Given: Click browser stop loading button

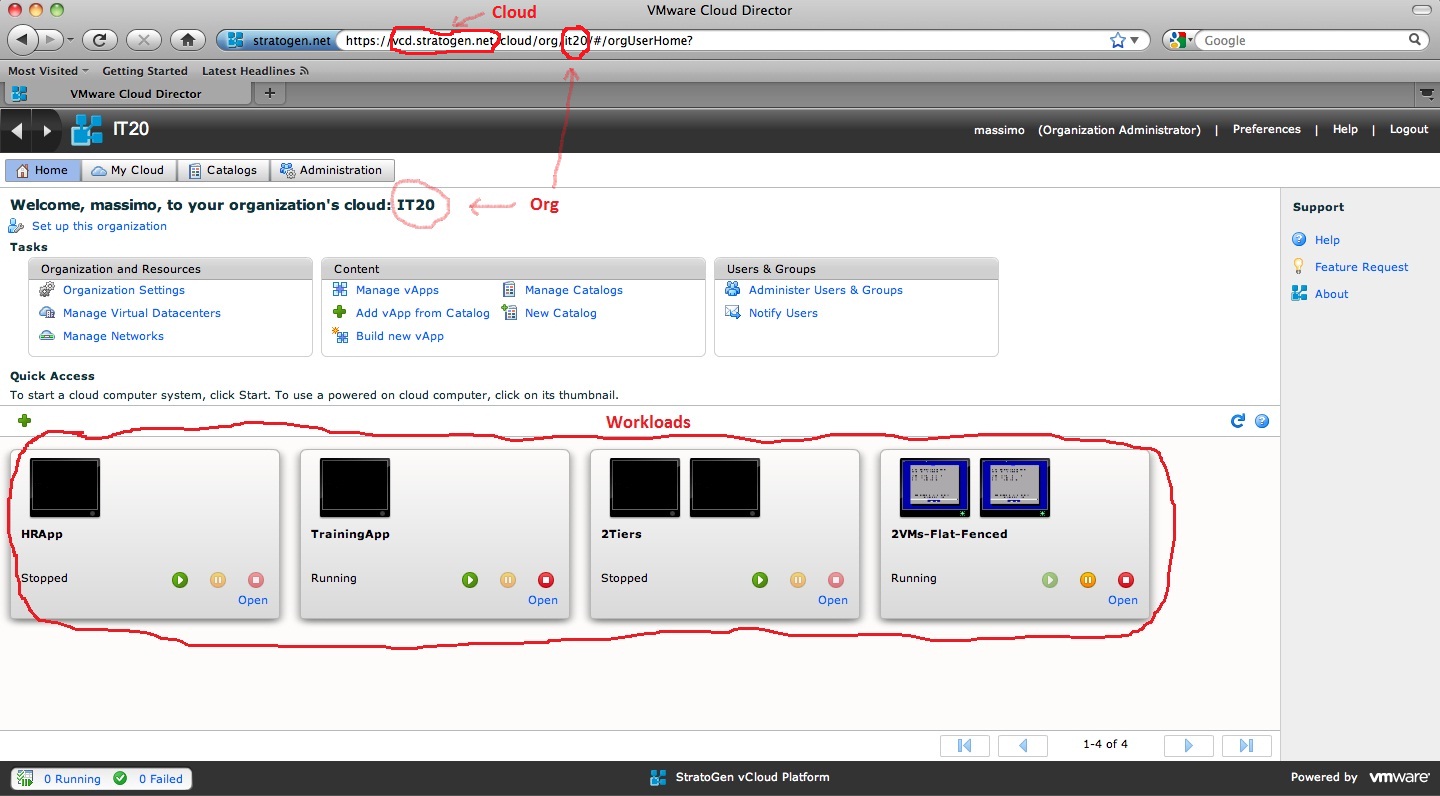Looking at the screenshot, I should point(144,40).
